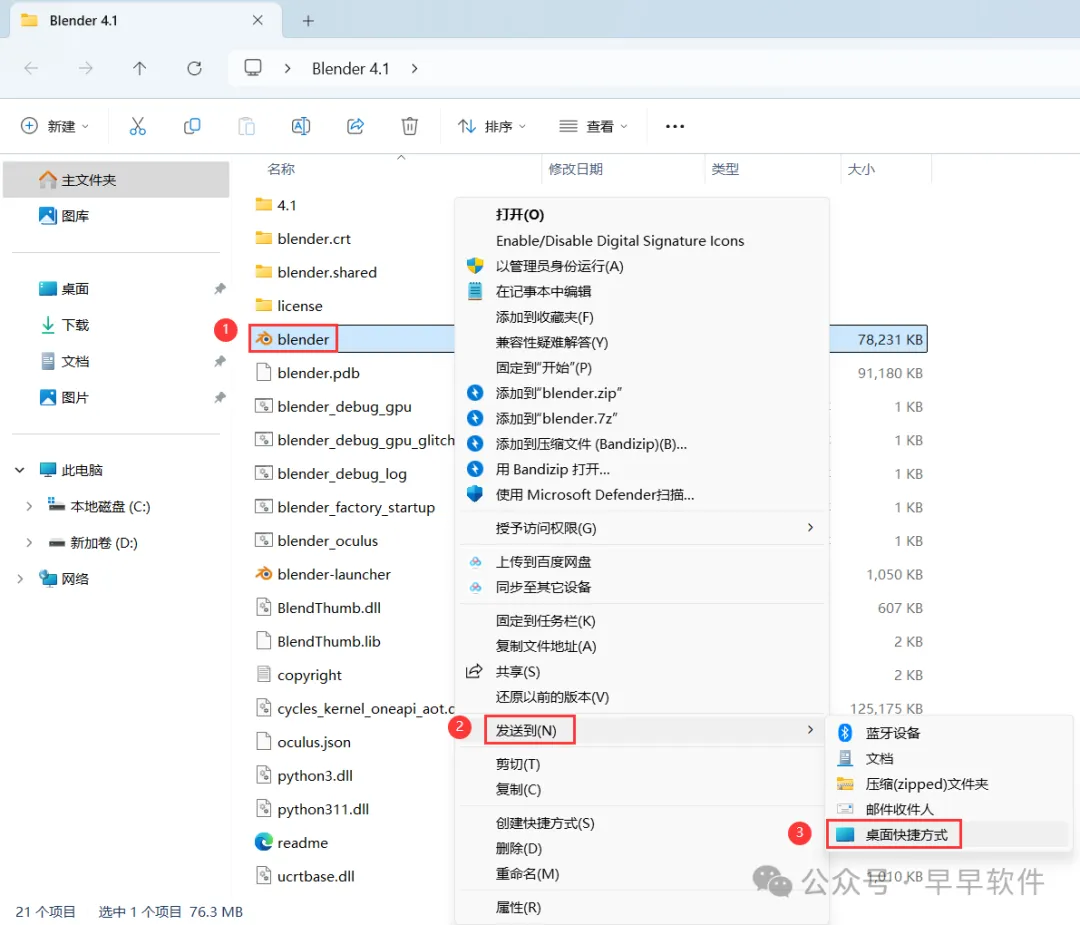Send to Bluetooth device (蓝牙设备)

pos(893,733)
